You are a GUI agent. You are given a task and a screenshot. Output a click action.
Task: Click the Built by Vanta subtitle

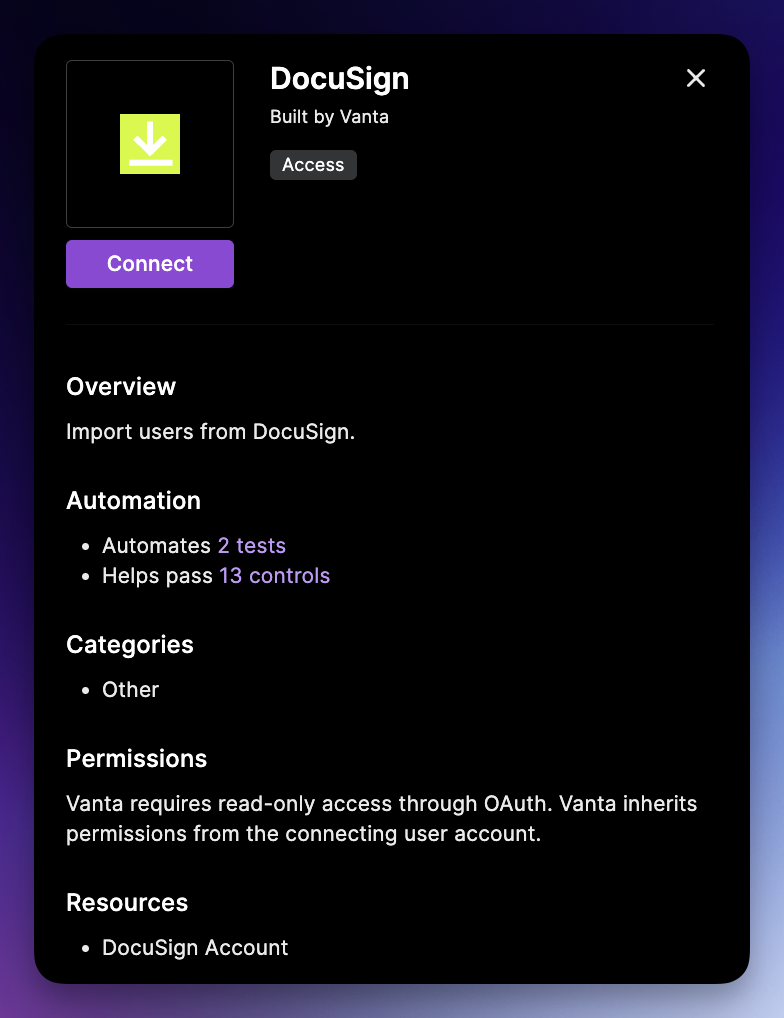click(x=330, y=117)
